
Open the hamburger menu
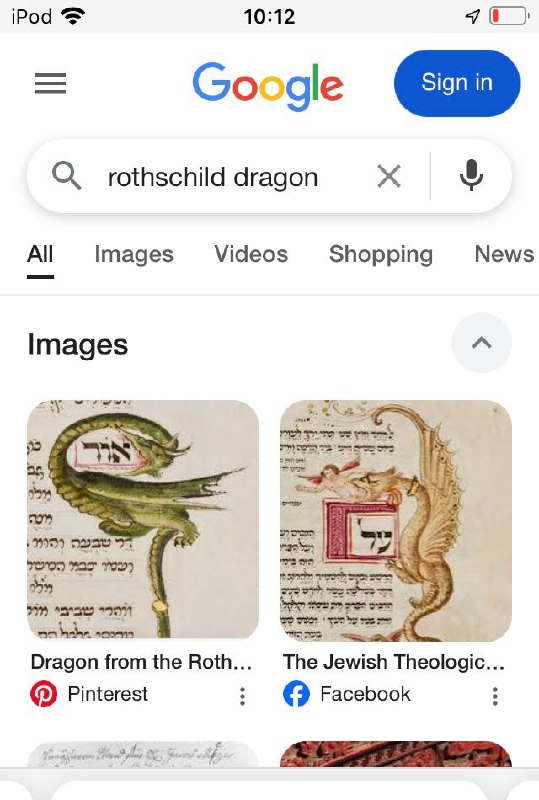click(x=50, y=83)
